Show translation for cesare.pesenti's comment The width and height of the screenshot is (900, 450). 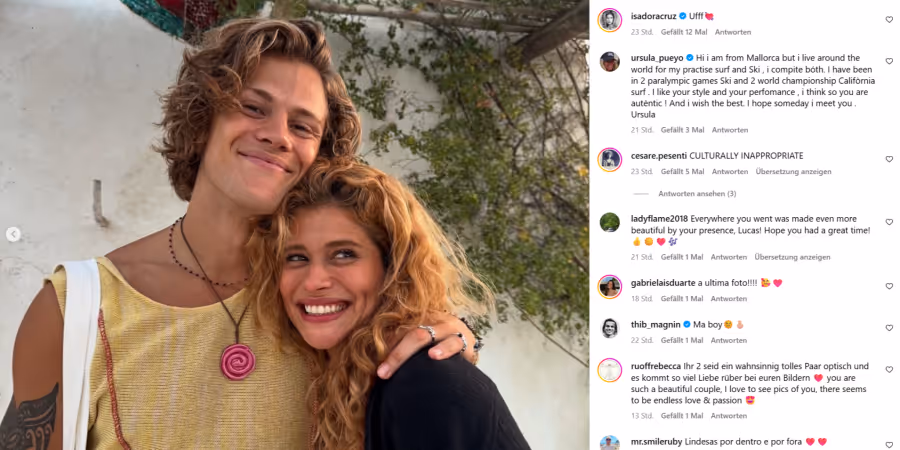pyautogui.click(x=793, y=172)
